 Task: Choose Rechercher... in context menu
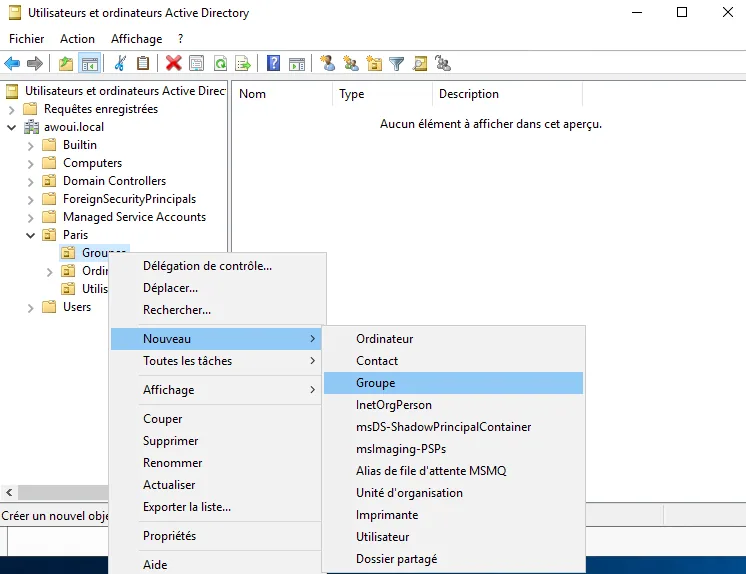217,310
